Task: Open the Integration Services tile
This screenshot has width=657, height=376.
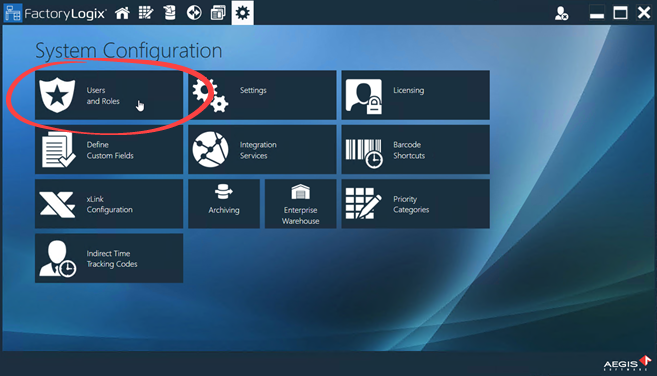Action: click(x=262, y=150)
